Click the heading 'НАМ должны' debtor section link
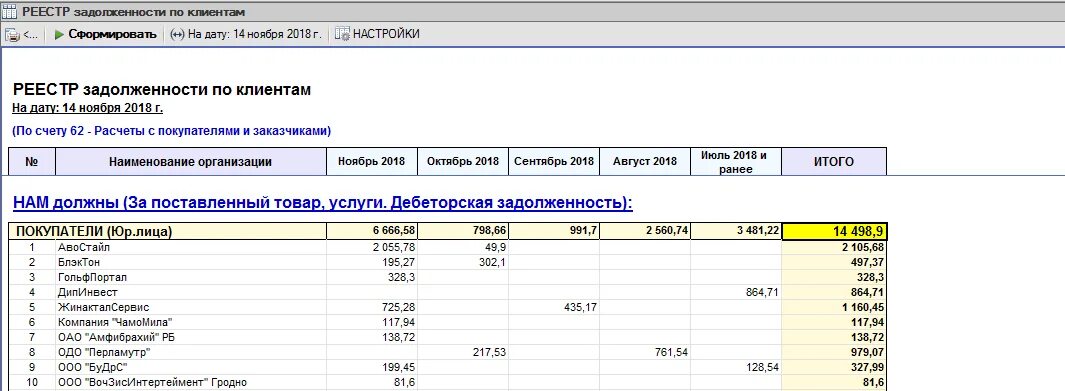Viewport: 1065px width, 391px height. pos(323,203)
